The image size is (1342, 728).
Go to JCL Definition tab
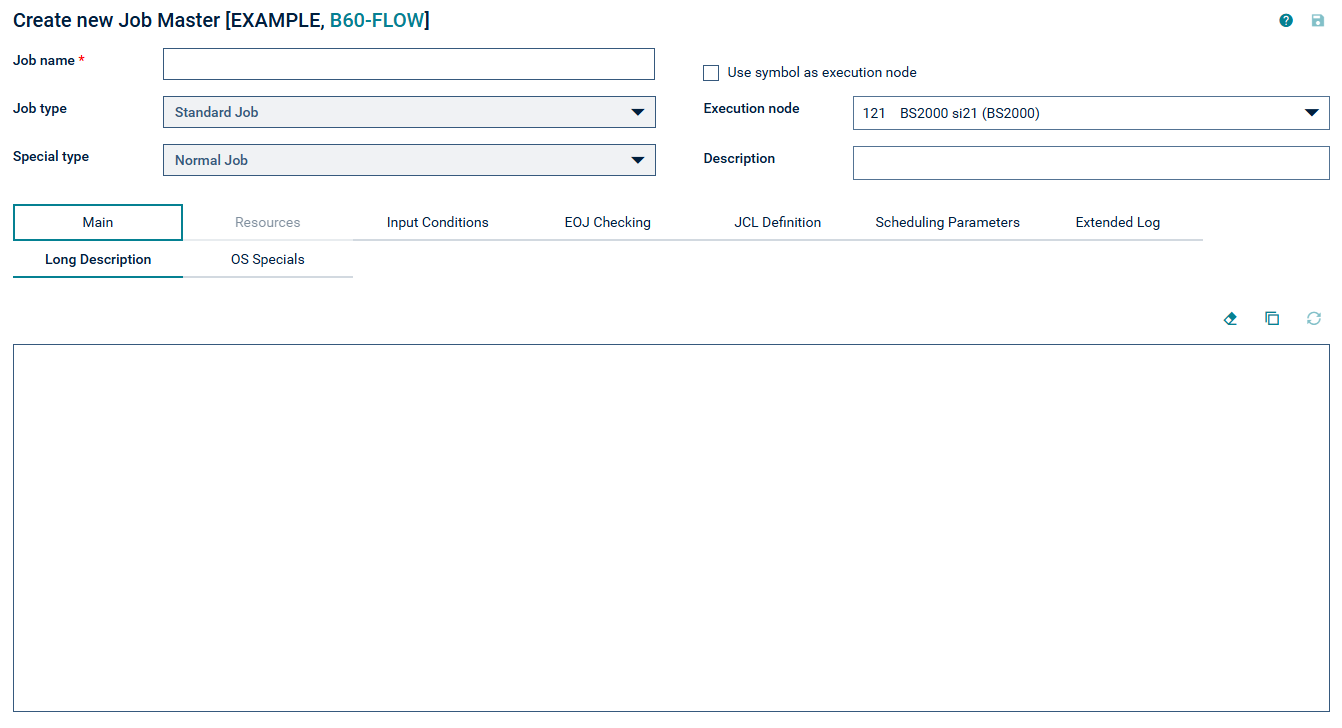point(778,222)
